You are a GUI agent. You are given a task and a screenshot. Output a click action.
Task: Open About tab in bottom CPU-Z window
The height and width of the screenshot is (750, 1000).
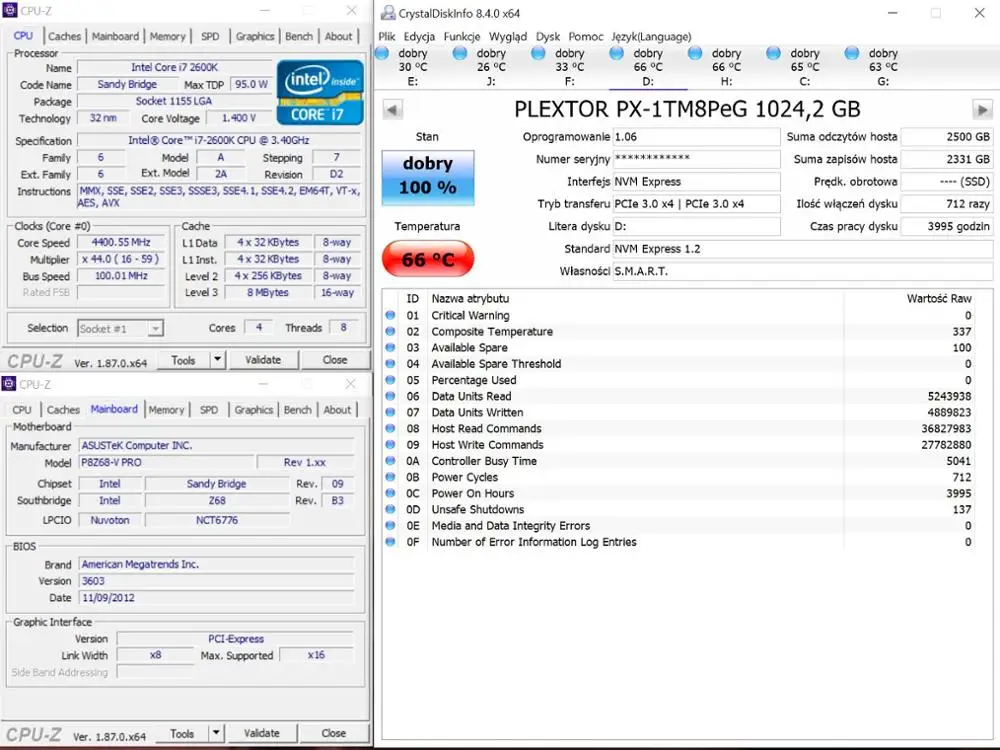(337, 410)
